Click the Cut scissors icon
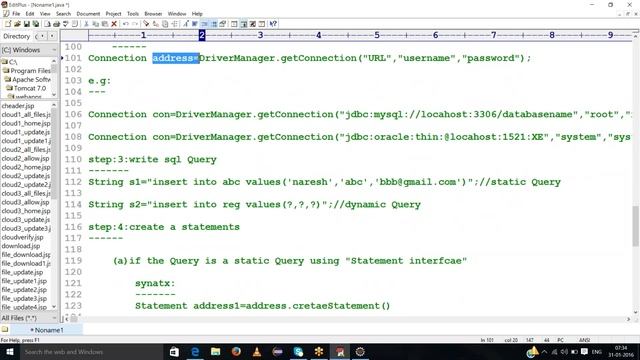 click(86, 24)
